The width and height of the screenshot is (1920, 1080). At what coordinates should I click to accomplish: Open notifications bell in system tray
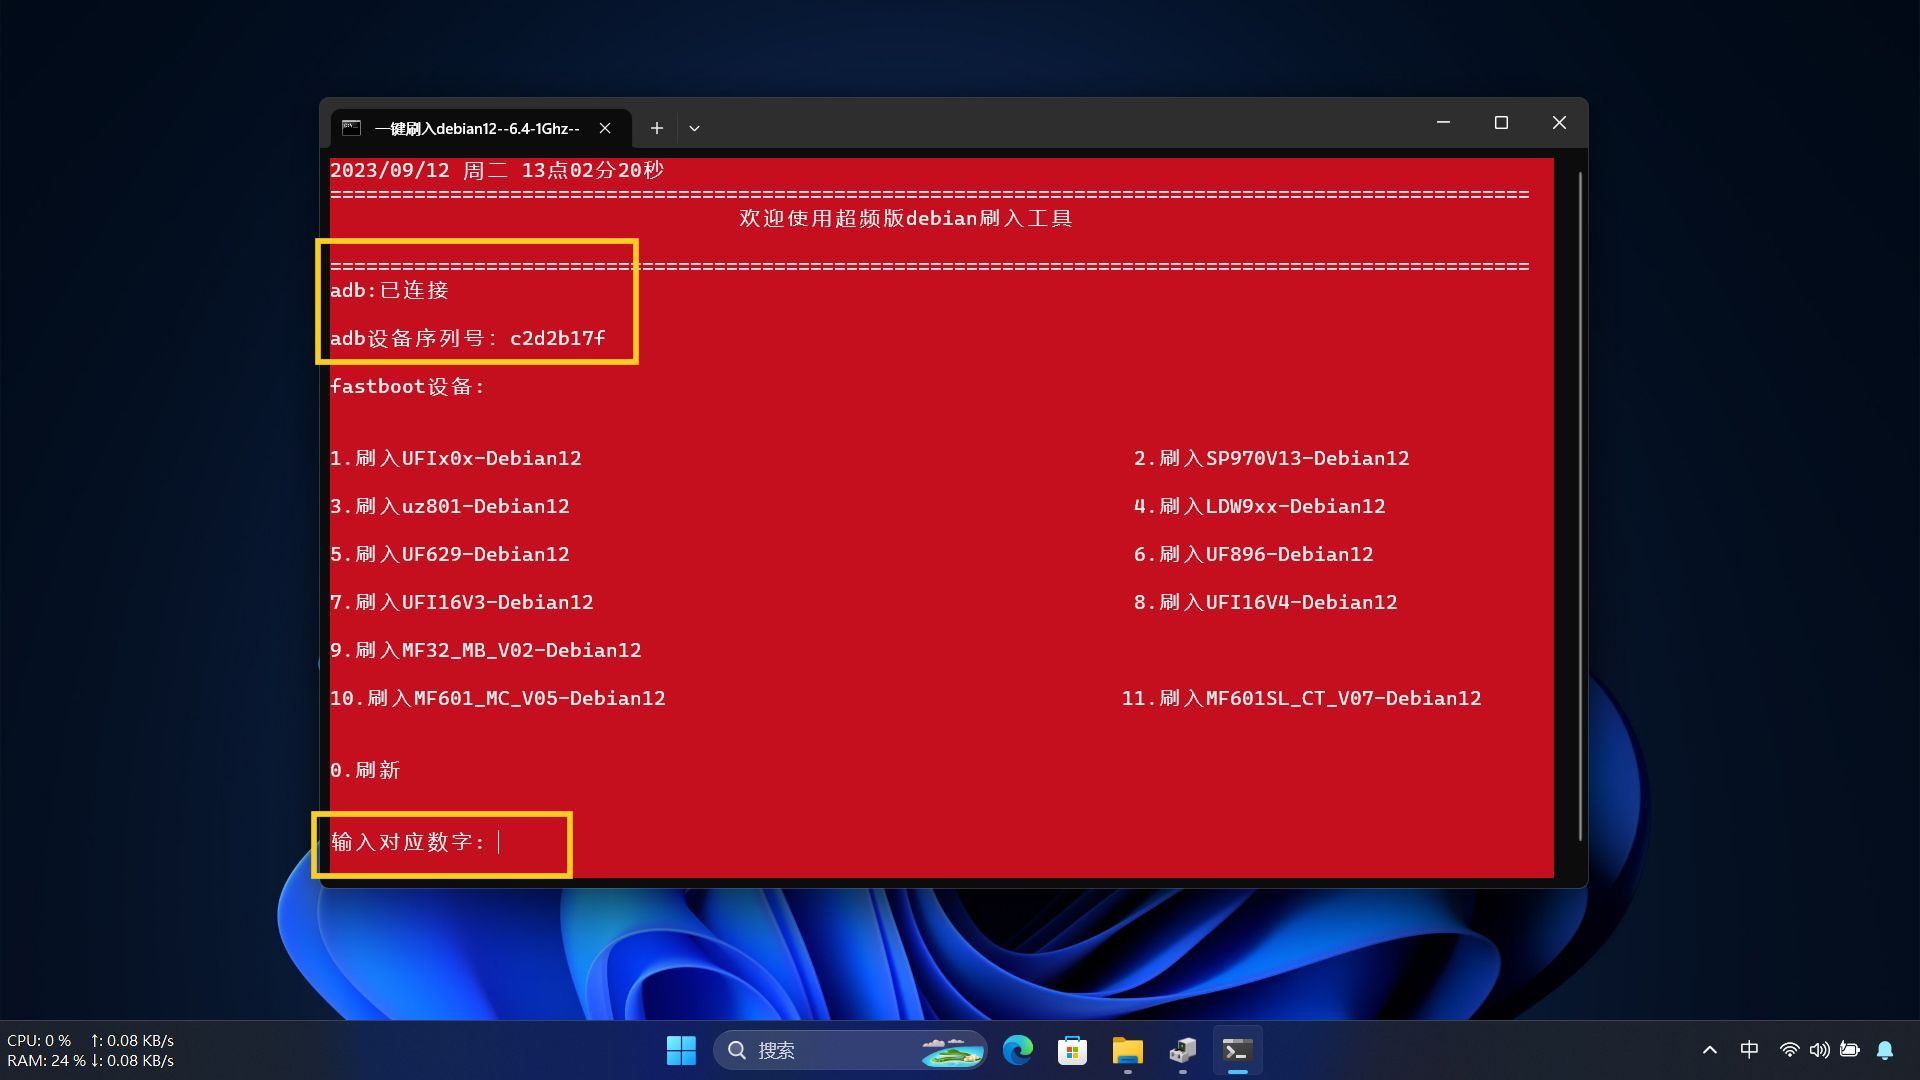[x=1885, y=1050]
